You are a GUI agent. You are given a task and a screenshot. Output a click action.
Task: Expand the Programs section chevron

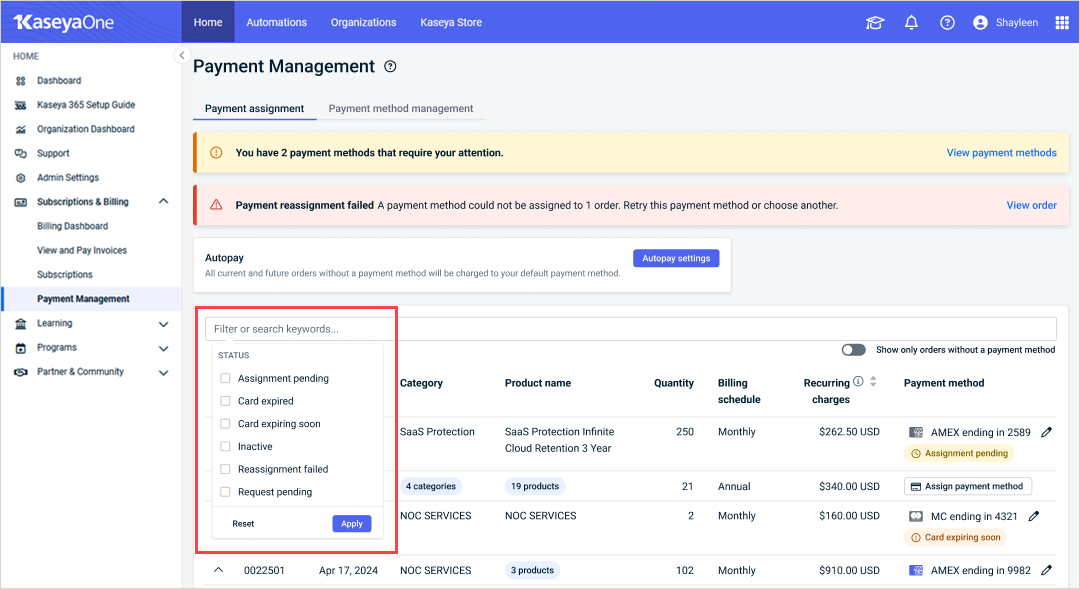coord(163,349)
